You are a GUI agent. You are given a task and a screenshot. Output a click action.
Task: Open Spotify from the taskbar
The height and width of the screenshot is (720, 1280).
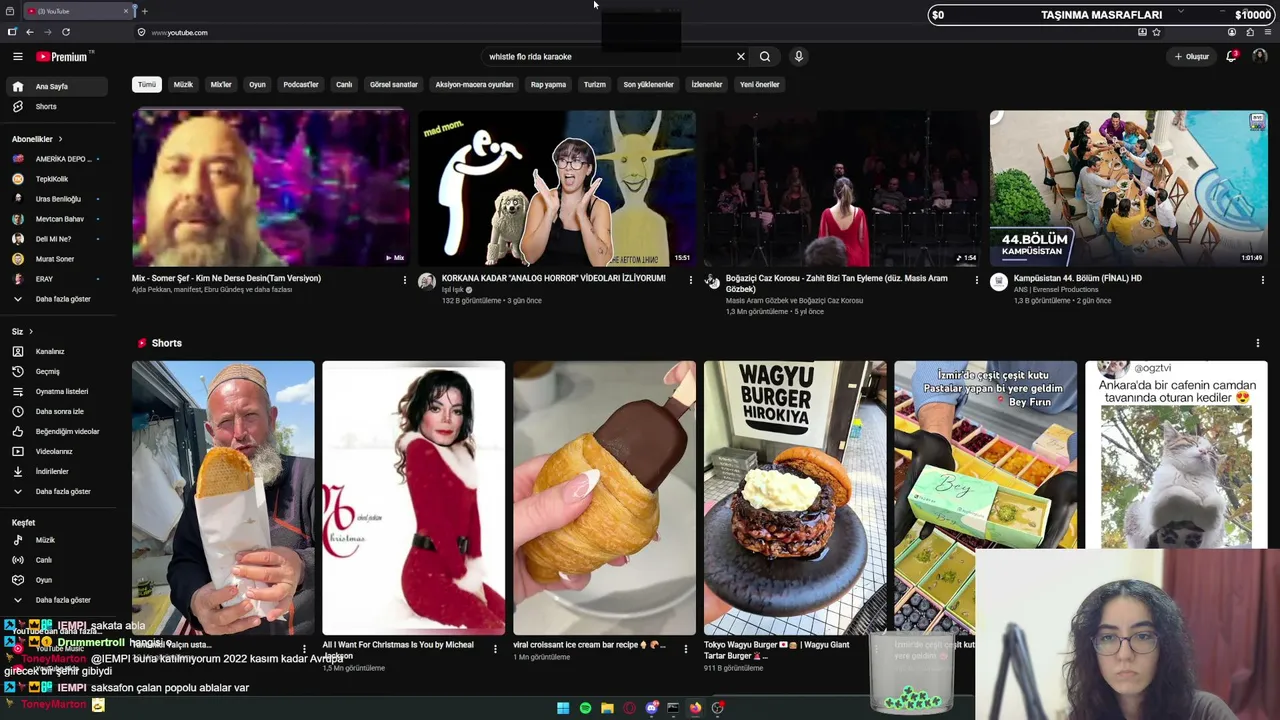click(x=585, y=708)
